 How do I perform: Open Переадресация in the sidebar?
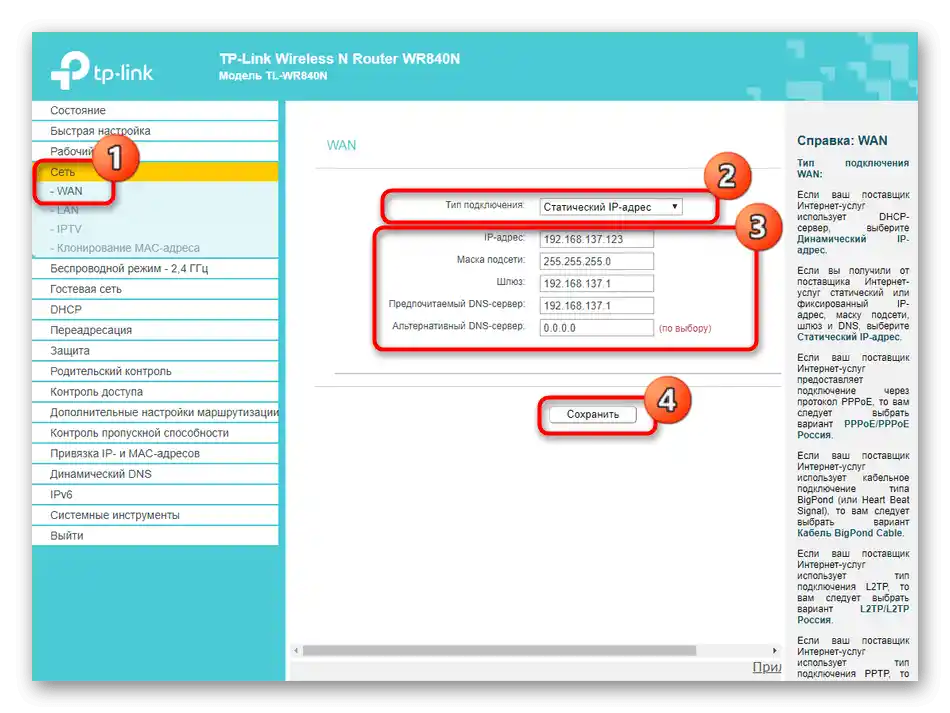[155, 330]
